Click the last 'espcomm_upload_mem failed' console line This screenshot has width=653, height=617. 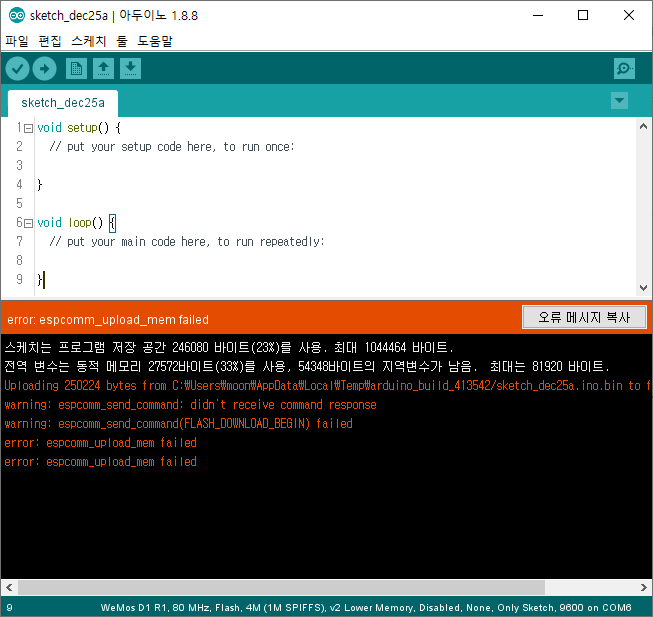point(100,462)
